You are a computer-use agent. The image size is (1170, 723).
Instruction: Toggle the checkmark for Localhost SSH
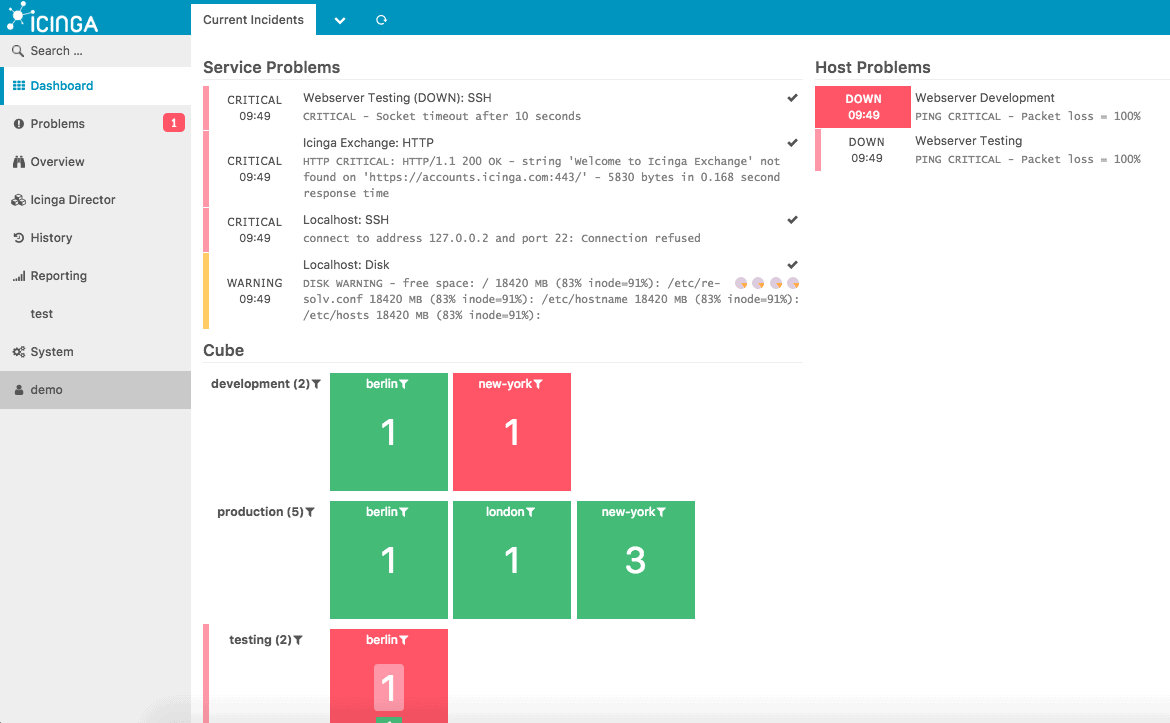(792, 220)
